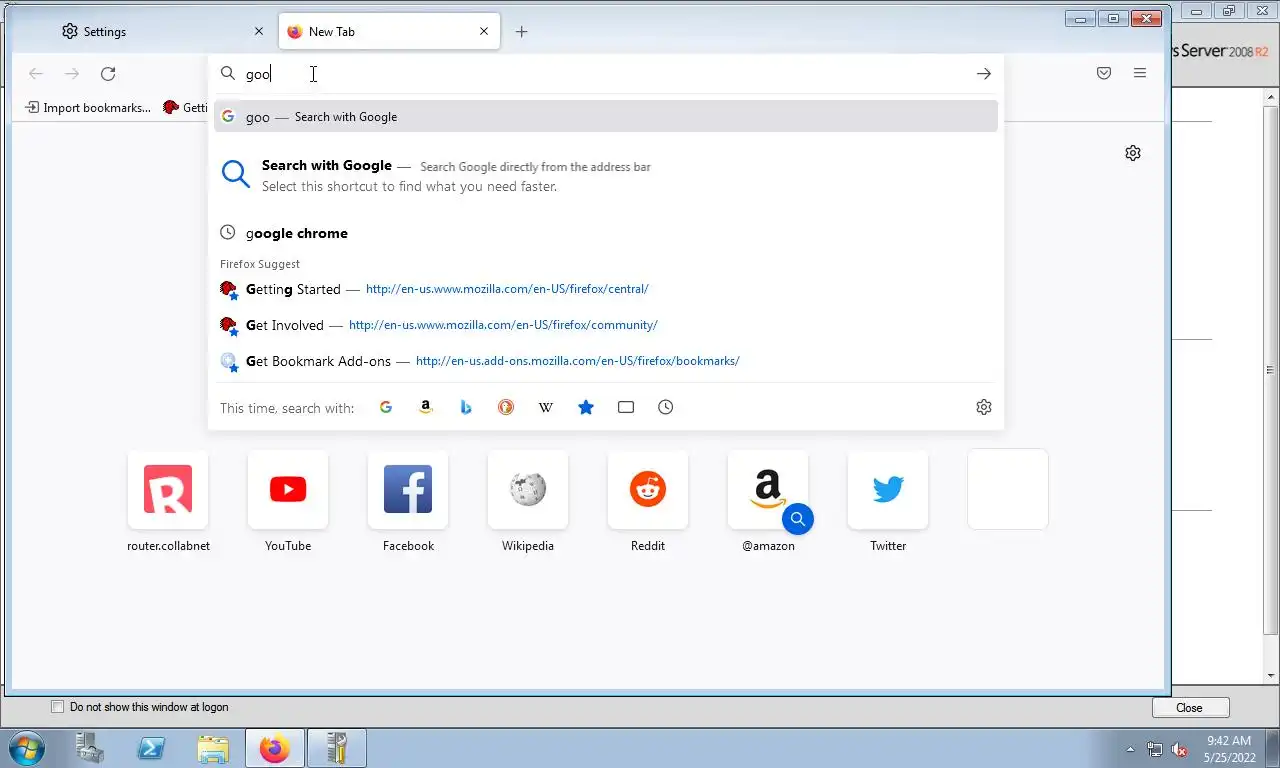Search this time with Wikipedia icon
Image resolution: width=1280 pixels, height=768 pixels.
click(546, 407)
